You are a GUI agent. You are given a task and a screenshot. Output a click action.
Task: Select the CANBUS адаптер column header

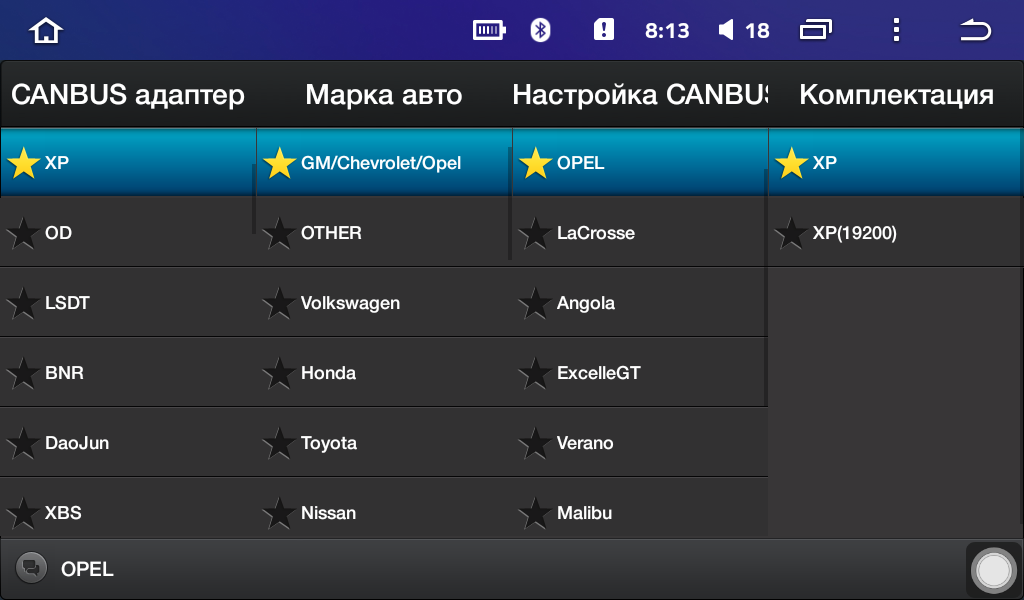click(x=128, y=95)
